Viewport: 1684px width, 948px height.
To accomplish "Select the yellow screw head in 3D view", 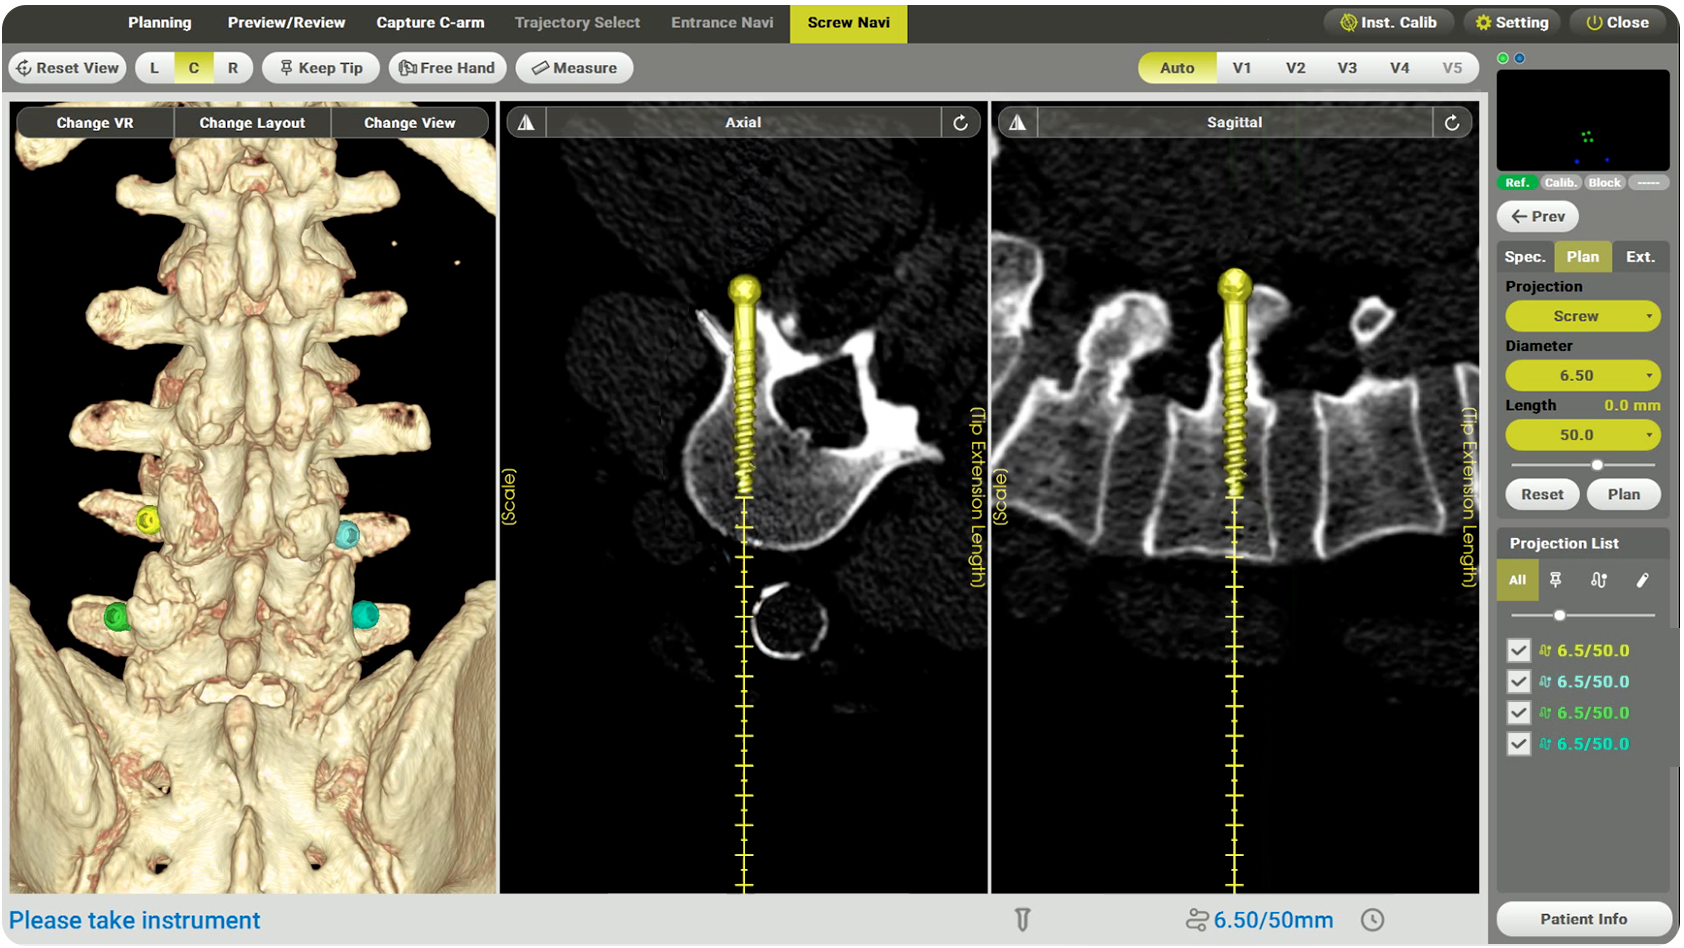I will pos(148,519).
